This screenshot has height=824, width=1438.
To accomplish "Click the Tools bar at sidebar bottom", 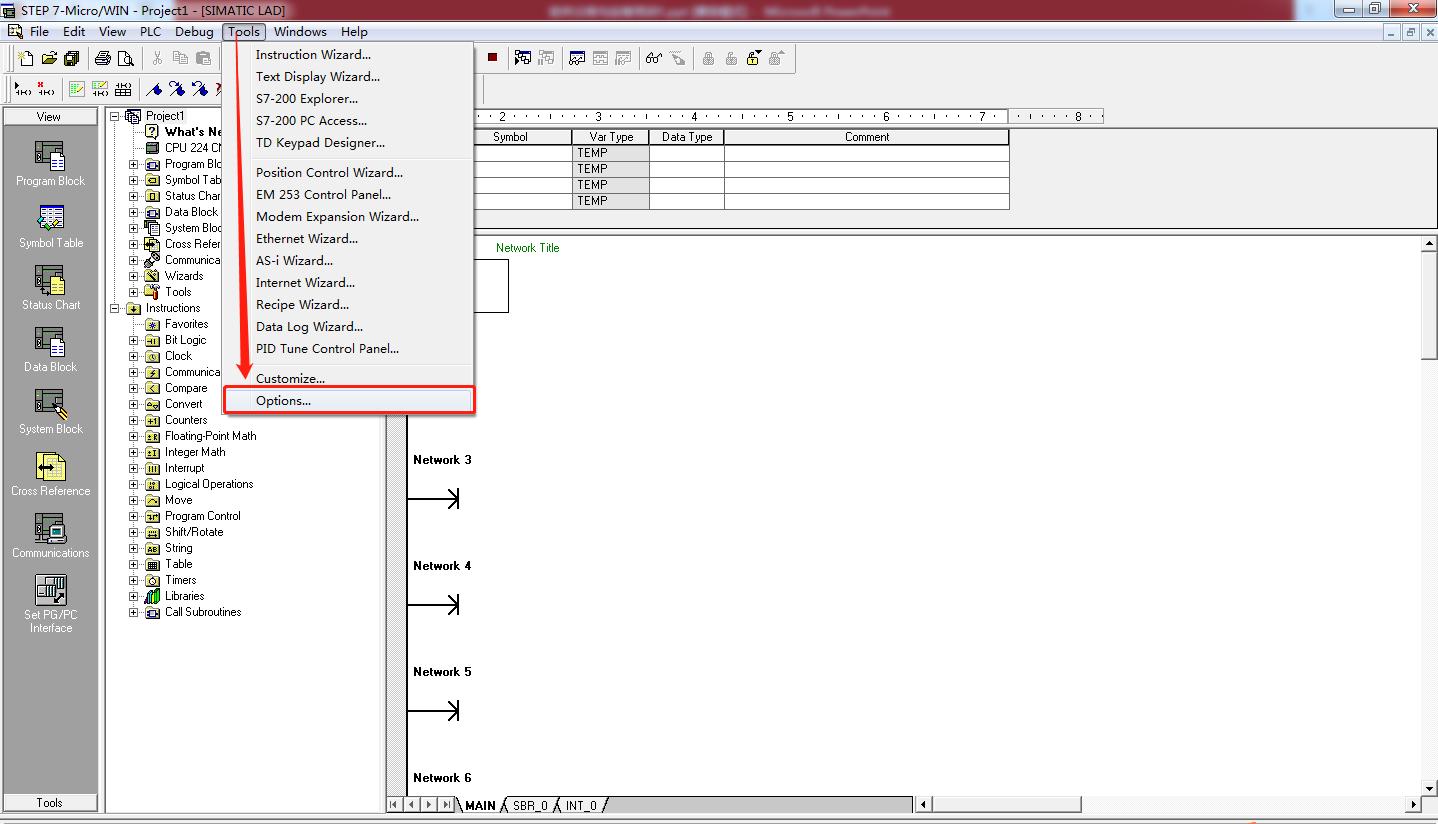I will pyautogui.click(x=50, y=802).
